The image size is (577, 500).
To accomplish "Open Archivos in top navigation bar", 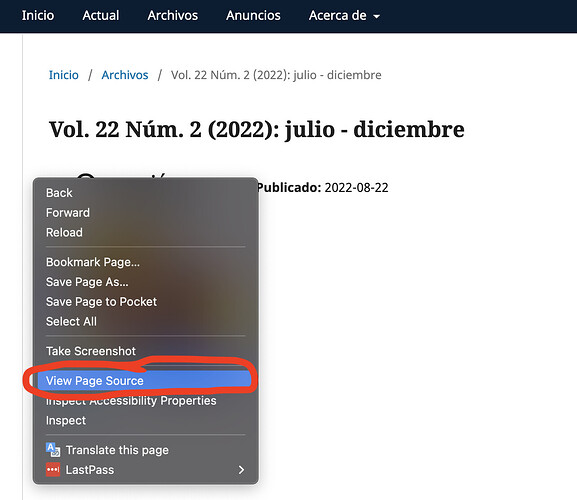I will click(173, 15).
